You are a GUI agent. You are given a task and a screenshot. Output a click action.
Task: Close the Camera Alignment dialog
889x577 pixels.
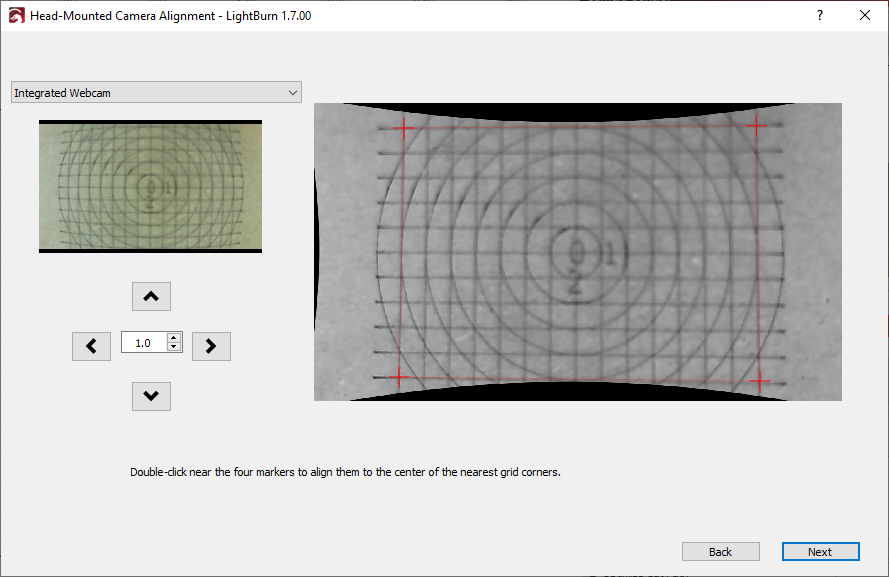coord(865,15)
